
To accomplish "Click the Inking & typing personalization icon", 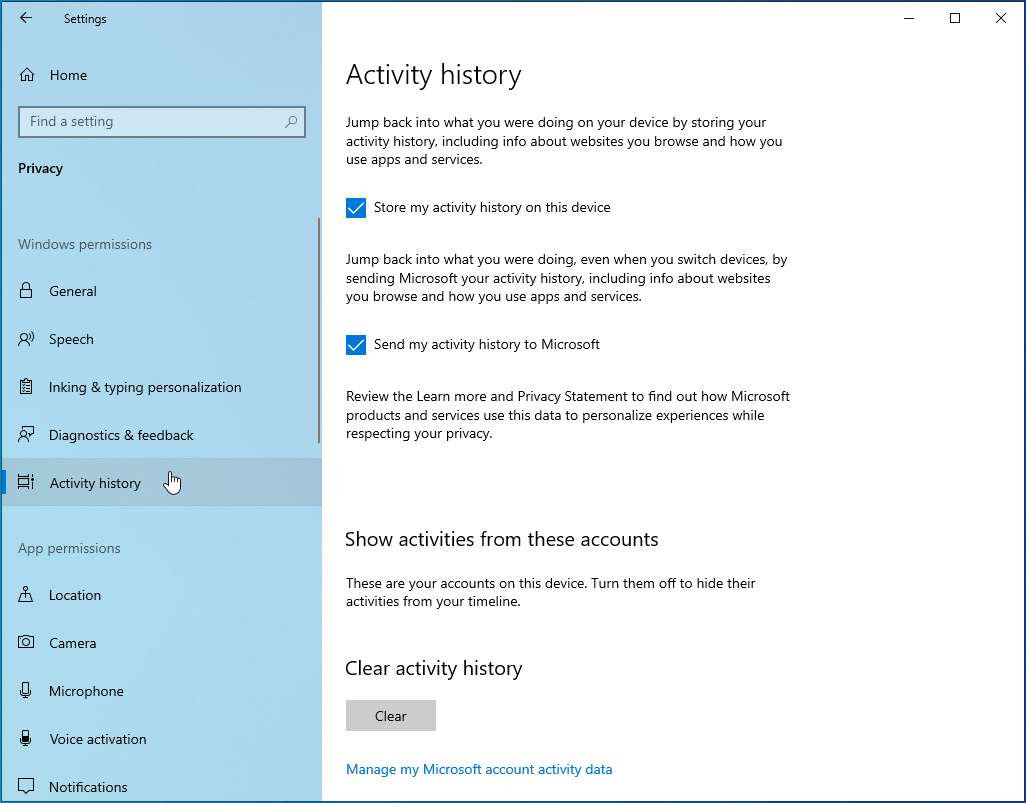I will pyautogui.click(x=27, y=387).
